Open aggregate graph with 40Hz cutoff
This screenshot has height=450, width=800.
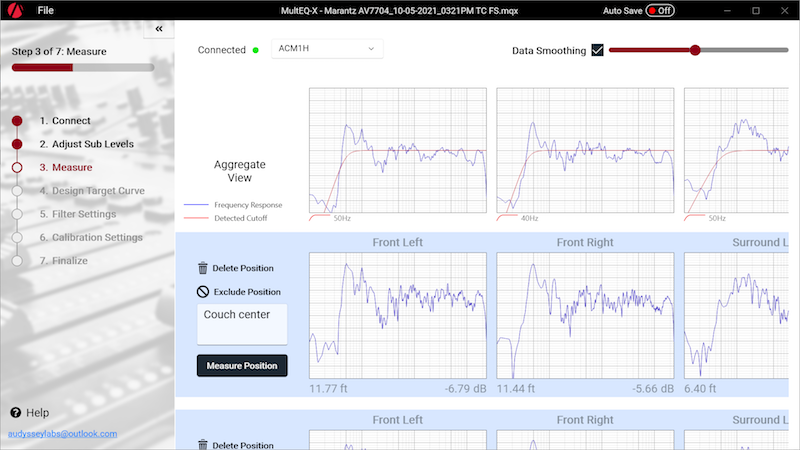coord(585,151)
